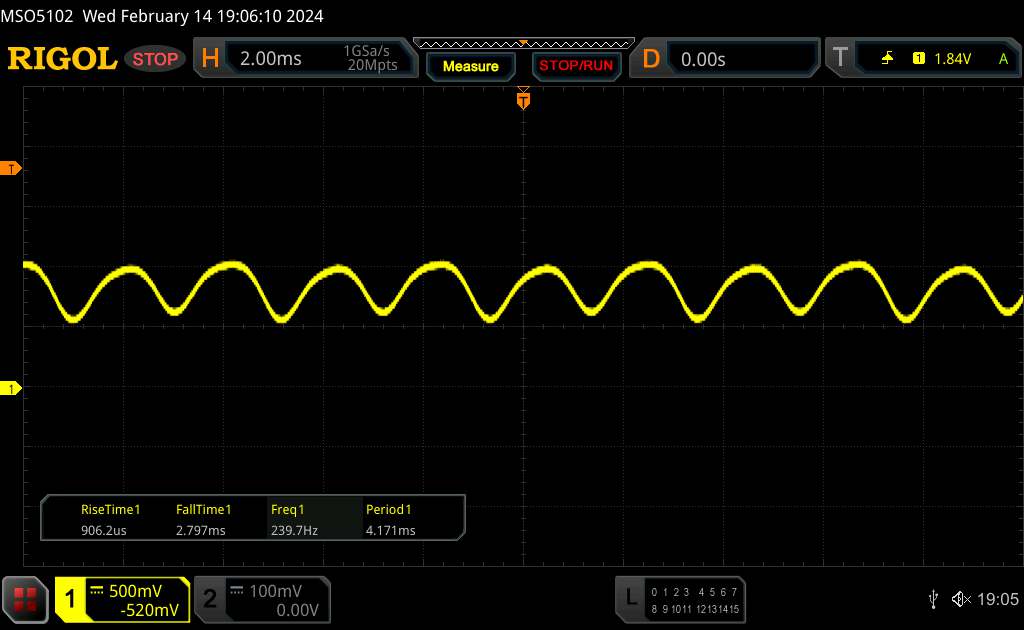1024x630 pixels.
Task: Click the yellow channel 1 ground marker
Action: pyautogui.click(x=12, y=388)
